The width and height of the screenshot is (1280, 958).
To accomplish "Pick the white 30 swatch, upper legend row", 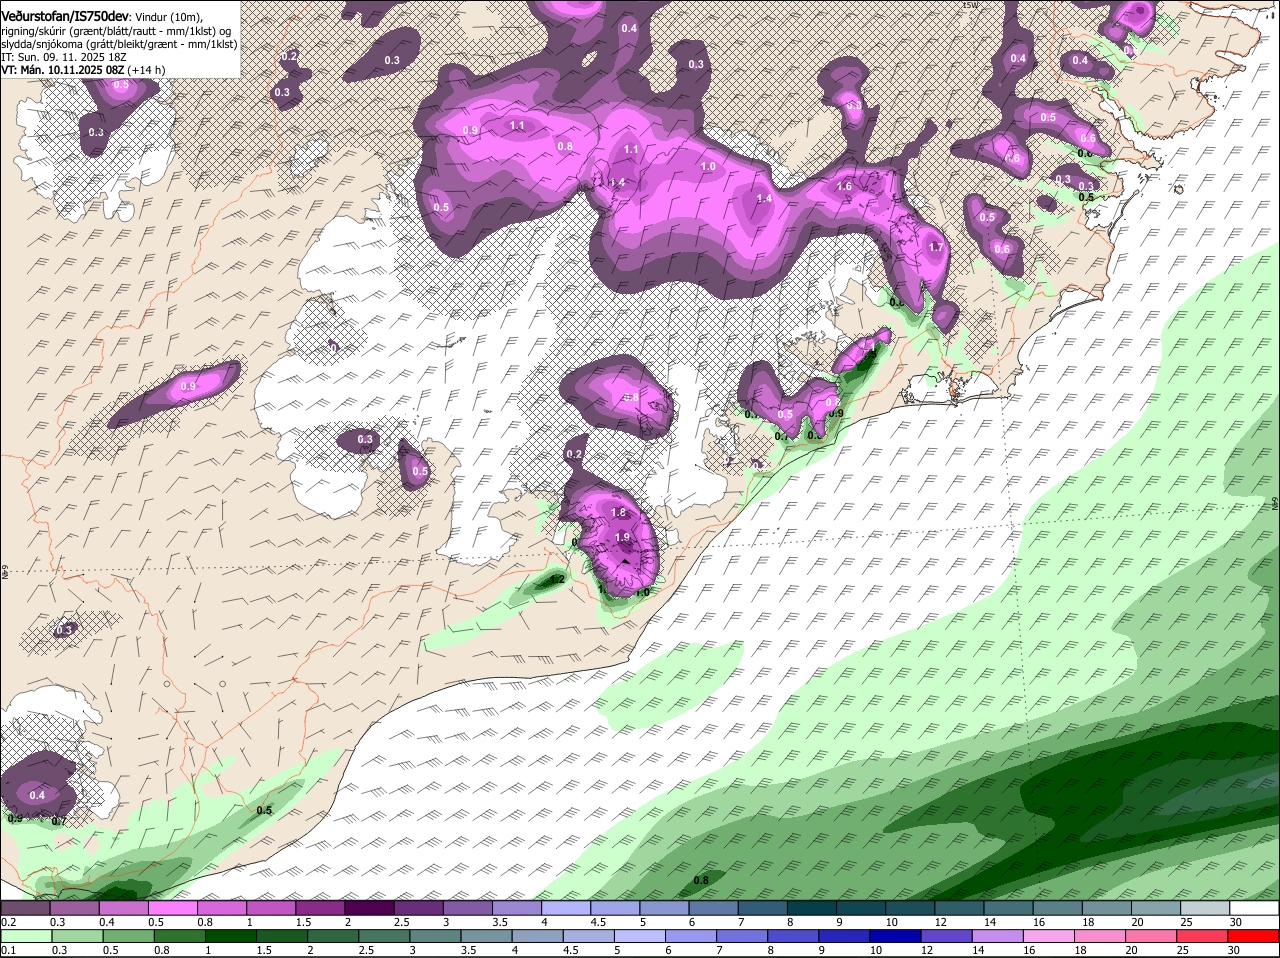I will [x=1254, y=908].
